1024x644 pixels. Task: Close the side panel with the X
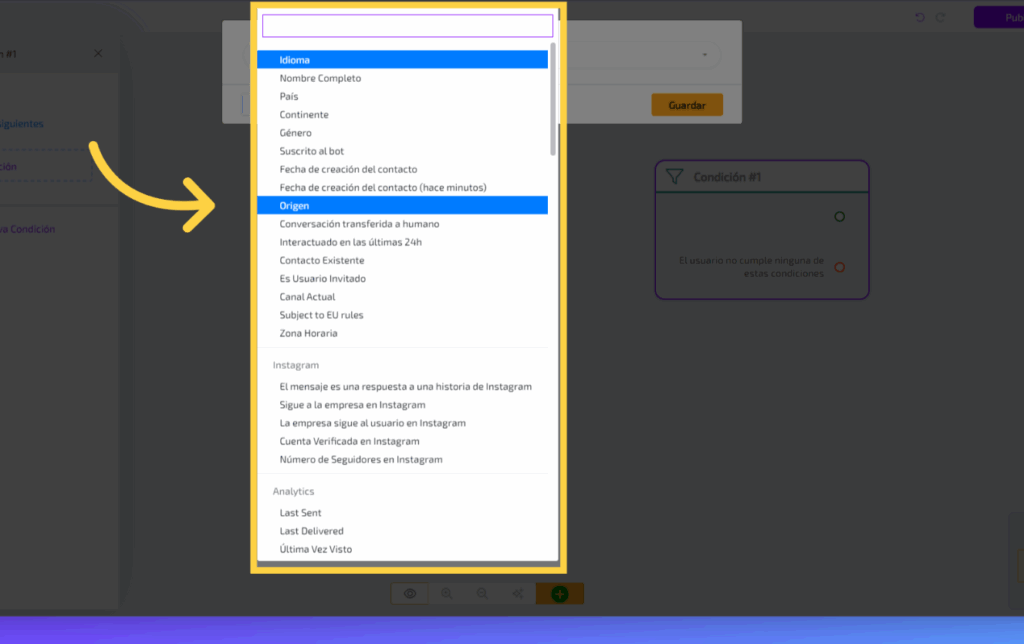coord(98,53)
